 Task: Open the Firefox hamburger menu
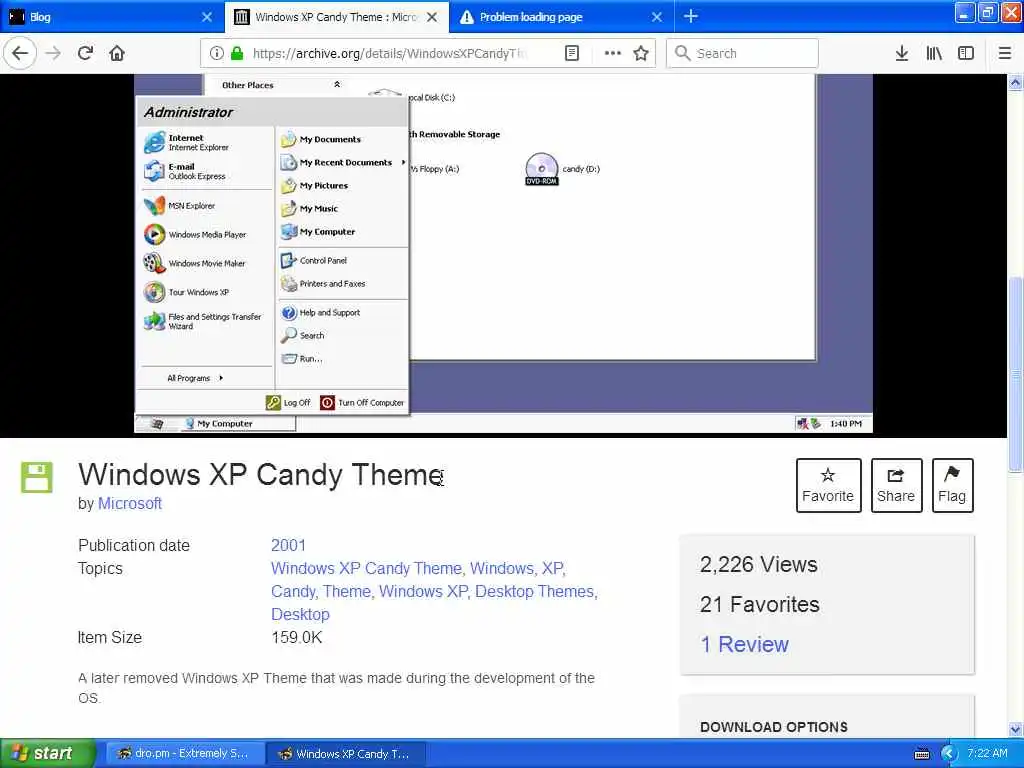point(1004,53)
